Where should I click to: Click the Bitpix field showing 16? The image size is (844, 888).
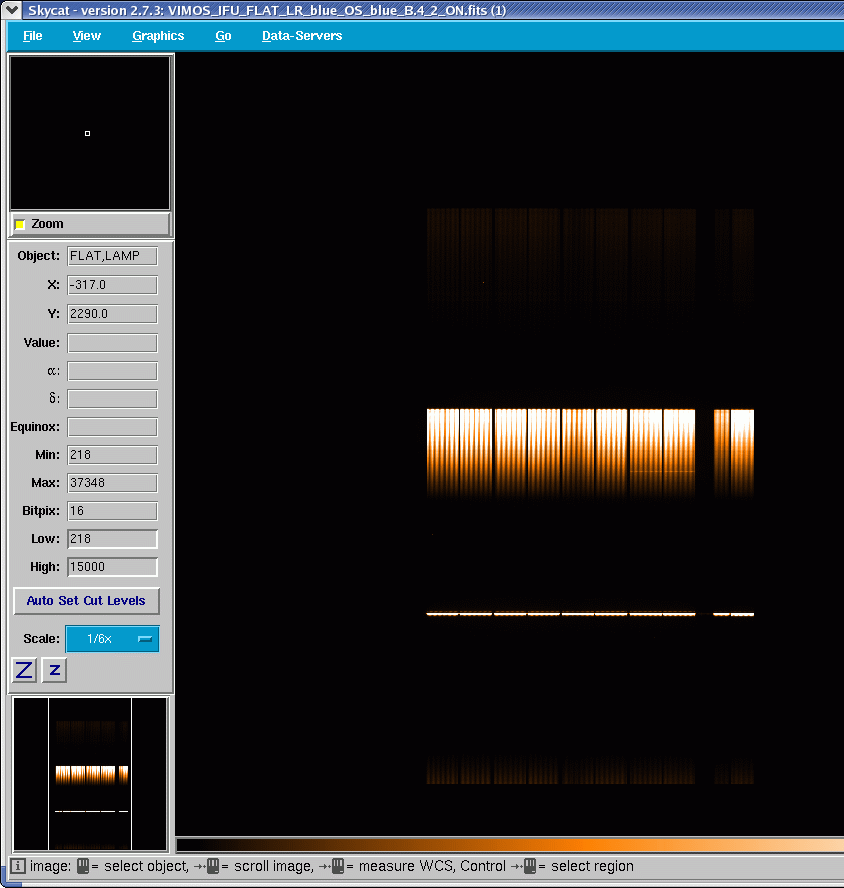[112, 511]
